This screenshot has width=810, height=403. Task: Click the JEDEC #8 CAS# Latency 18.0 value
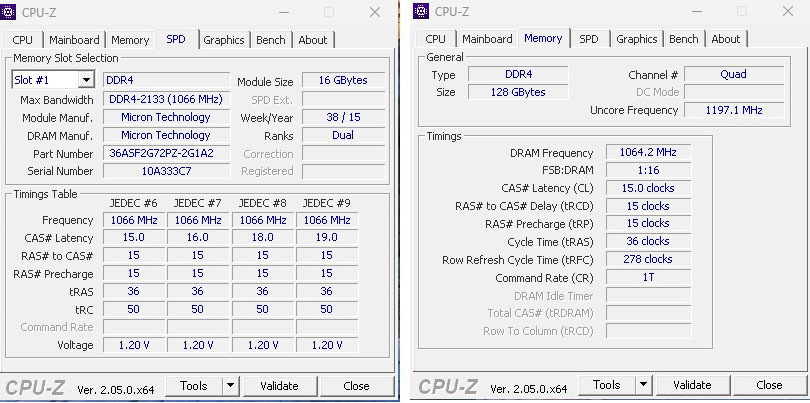[262, 237]
